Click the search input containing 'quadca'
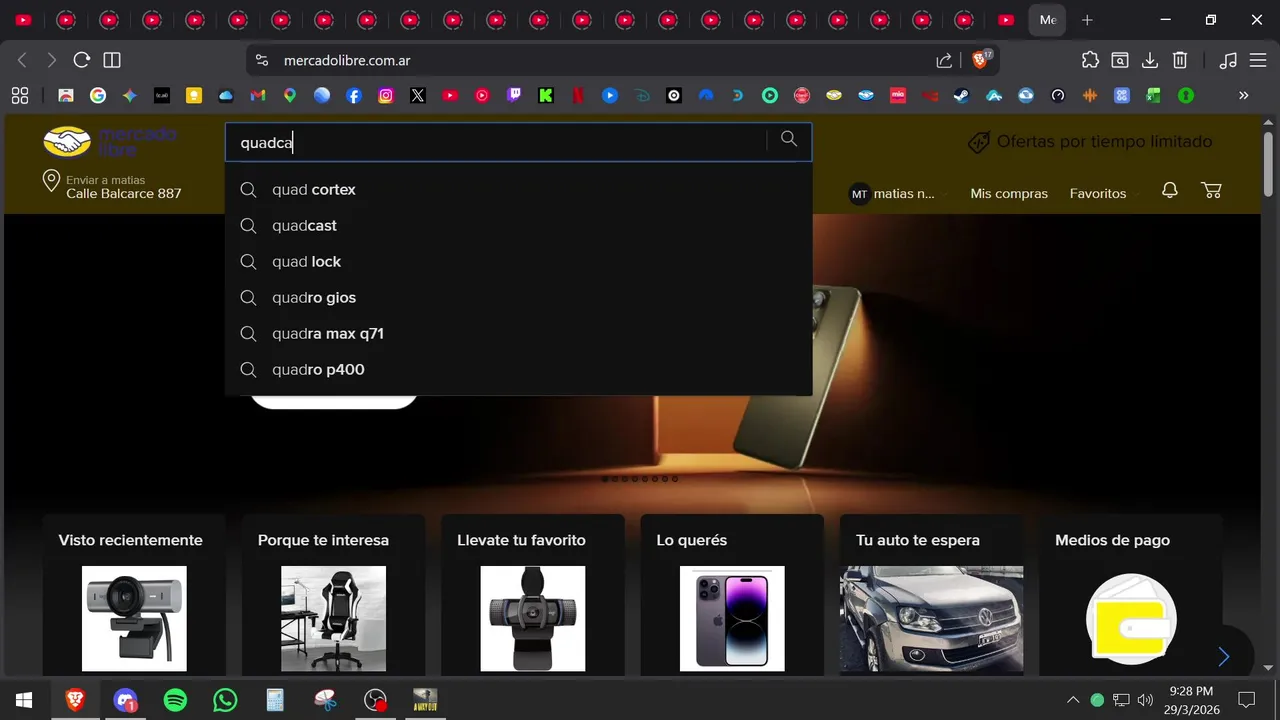 tap(498, 143)
